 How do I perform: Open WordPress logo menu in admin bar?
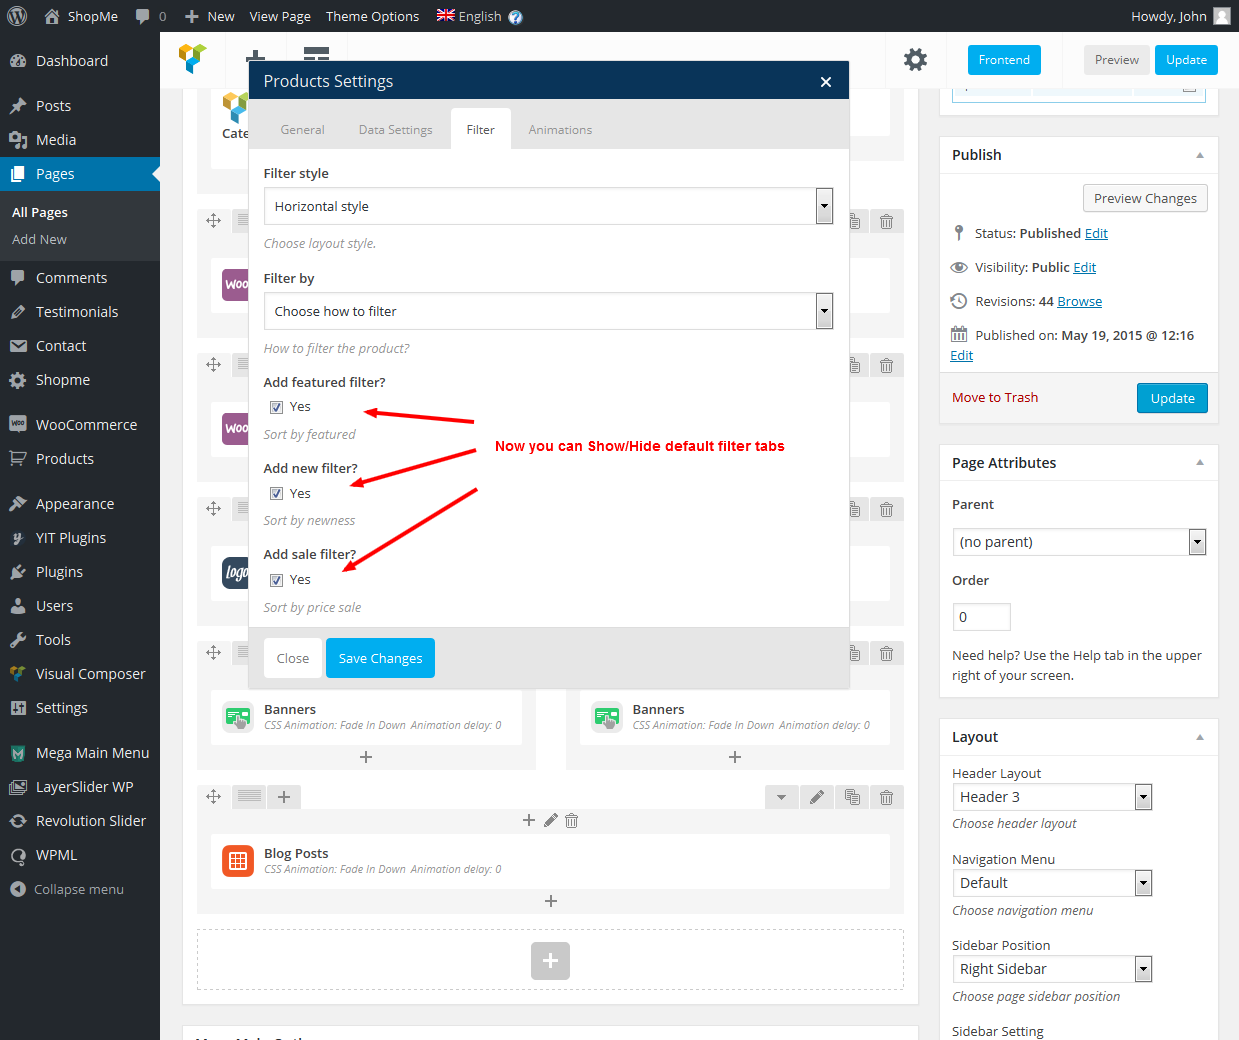pos(17,16)
